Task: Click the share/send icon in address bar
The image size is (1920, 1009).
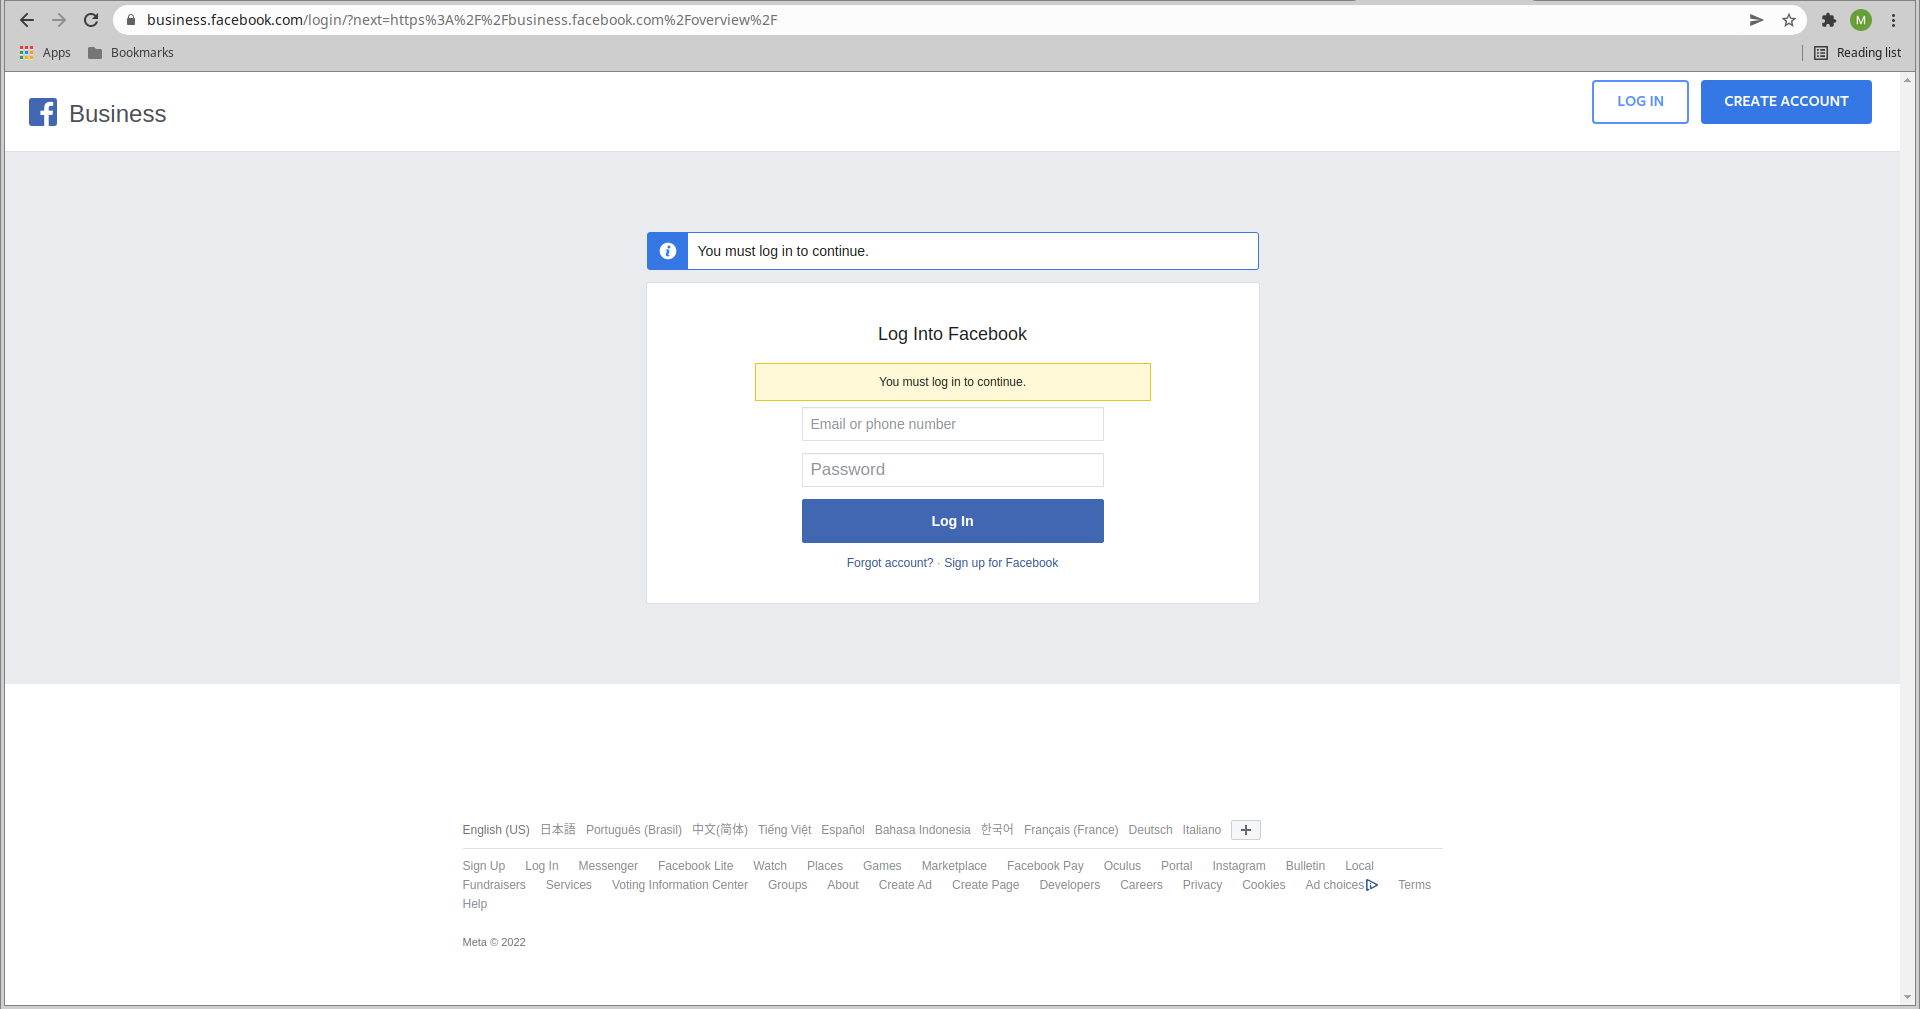Action: [x=1756, y=20]
